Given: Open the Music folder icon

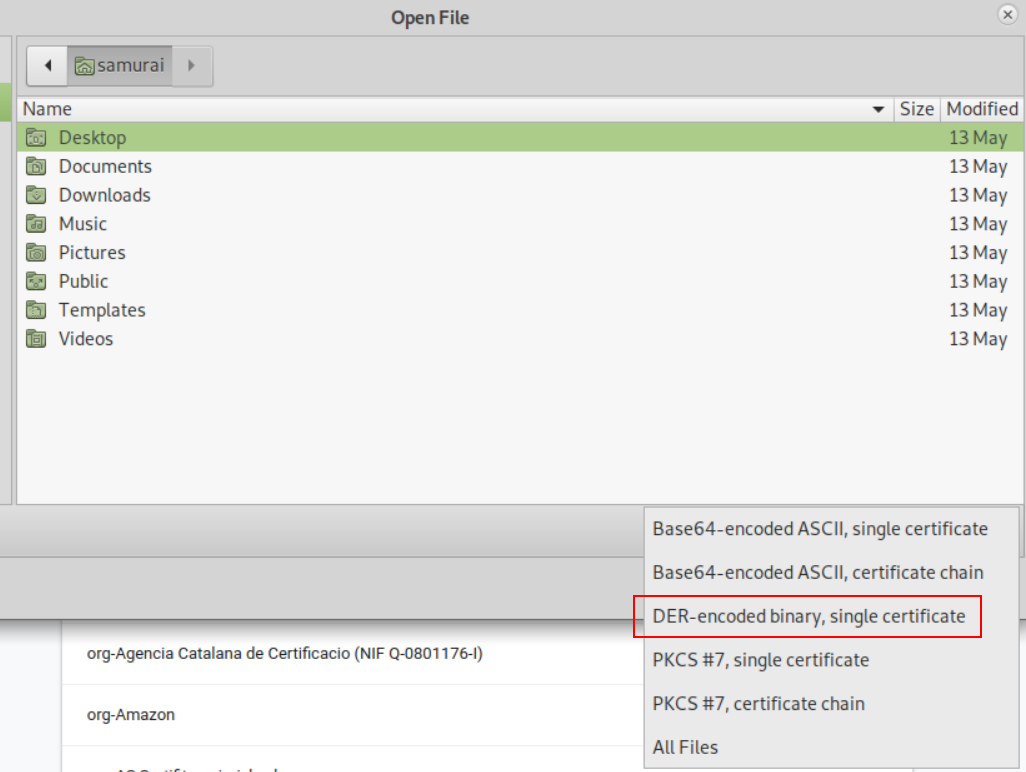Looking at the screenshot, I should tap(34, 223).
